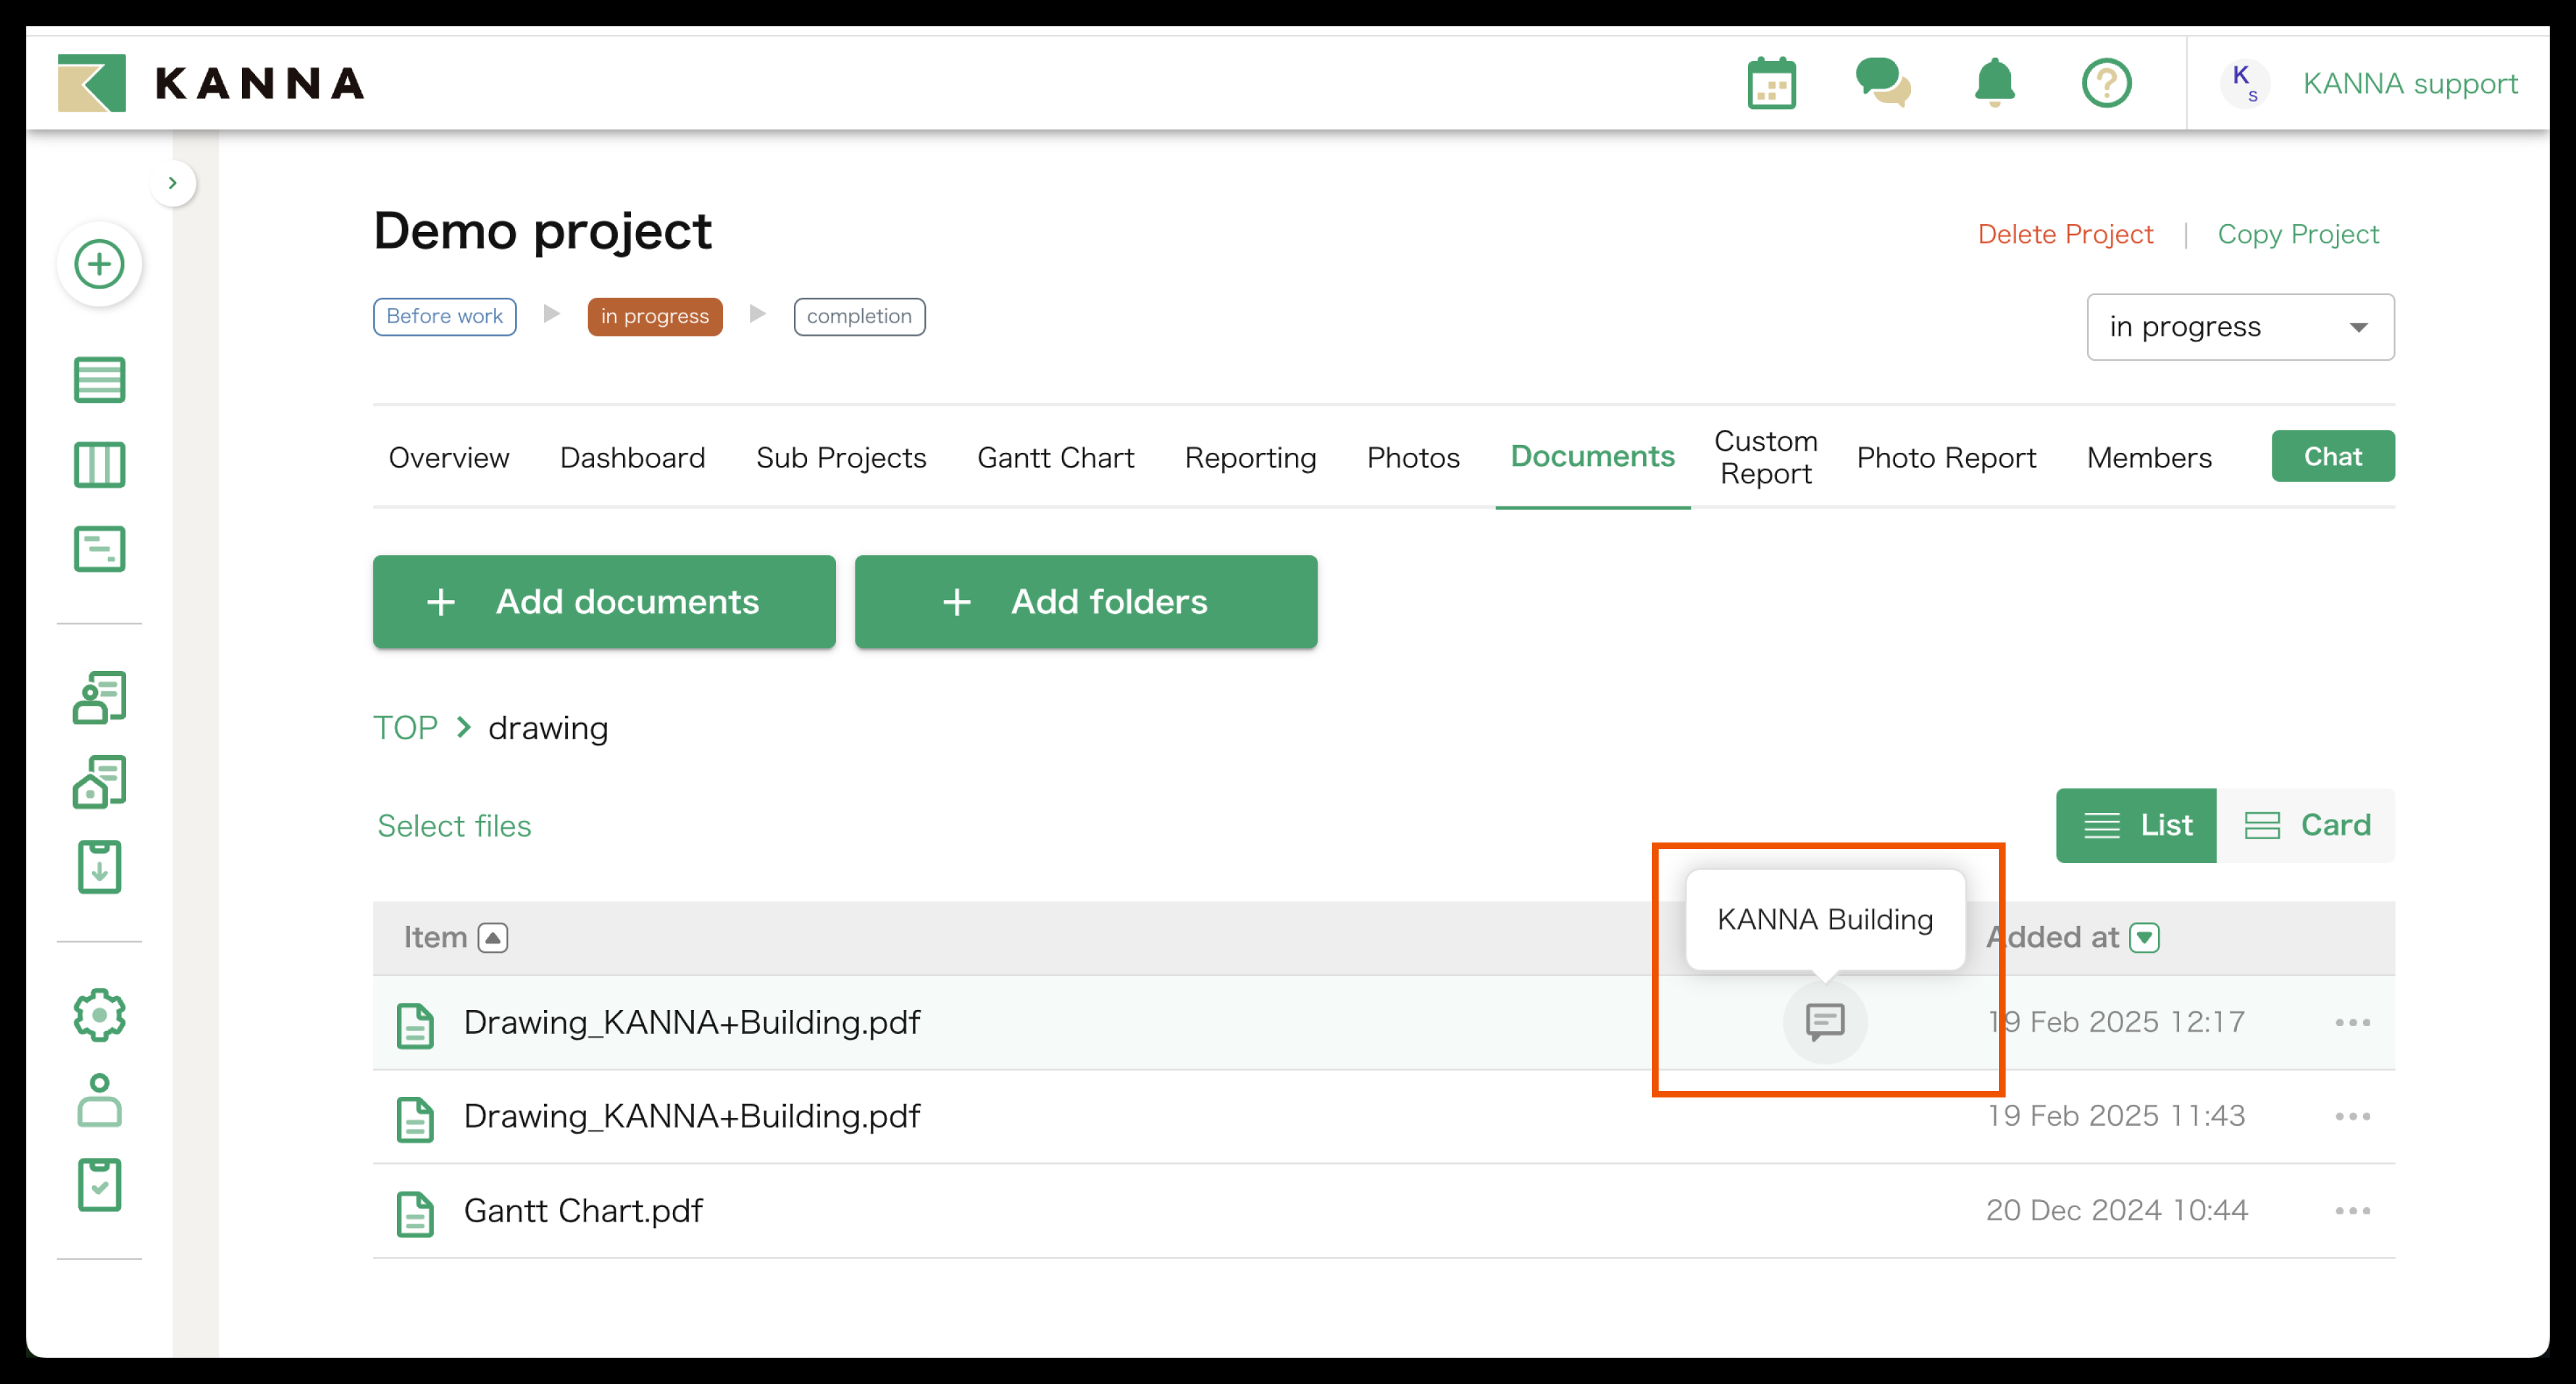The width and height of the screenshot is (2576, 1384).
Task: Open the chat bubbles icon in header
Action: (1882, 83)
